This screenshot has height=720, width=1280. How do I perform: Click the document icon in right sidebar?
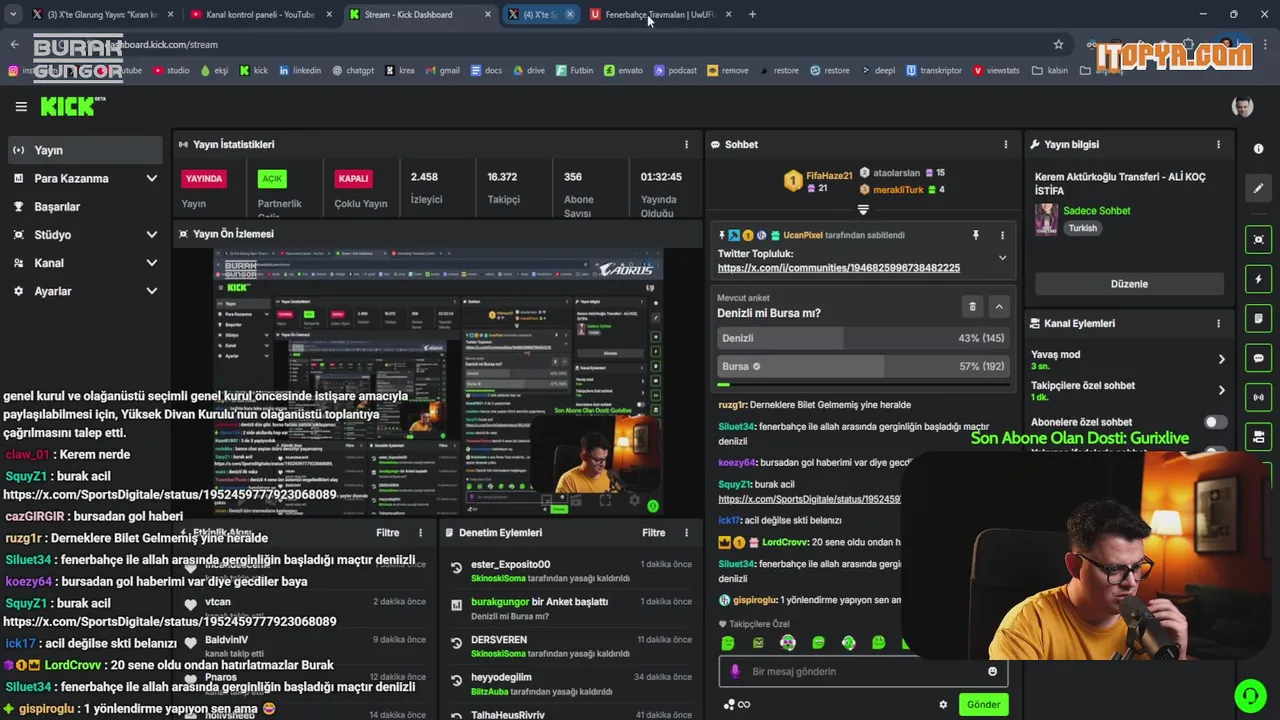[1258, 319]
